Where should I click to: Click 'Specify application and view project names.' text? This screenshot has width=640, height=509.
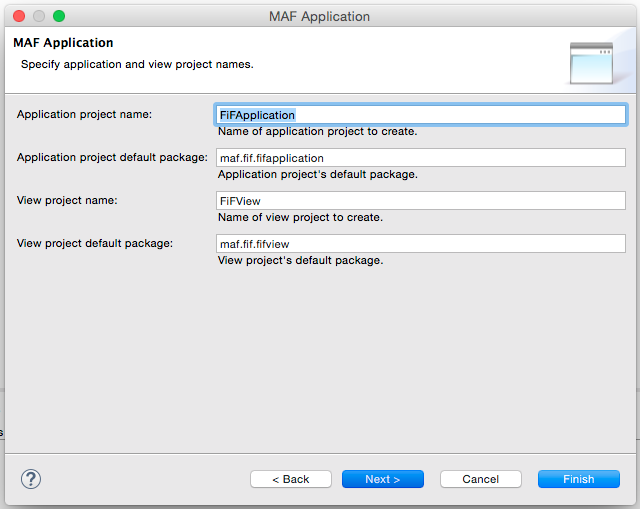click(137, 64)
